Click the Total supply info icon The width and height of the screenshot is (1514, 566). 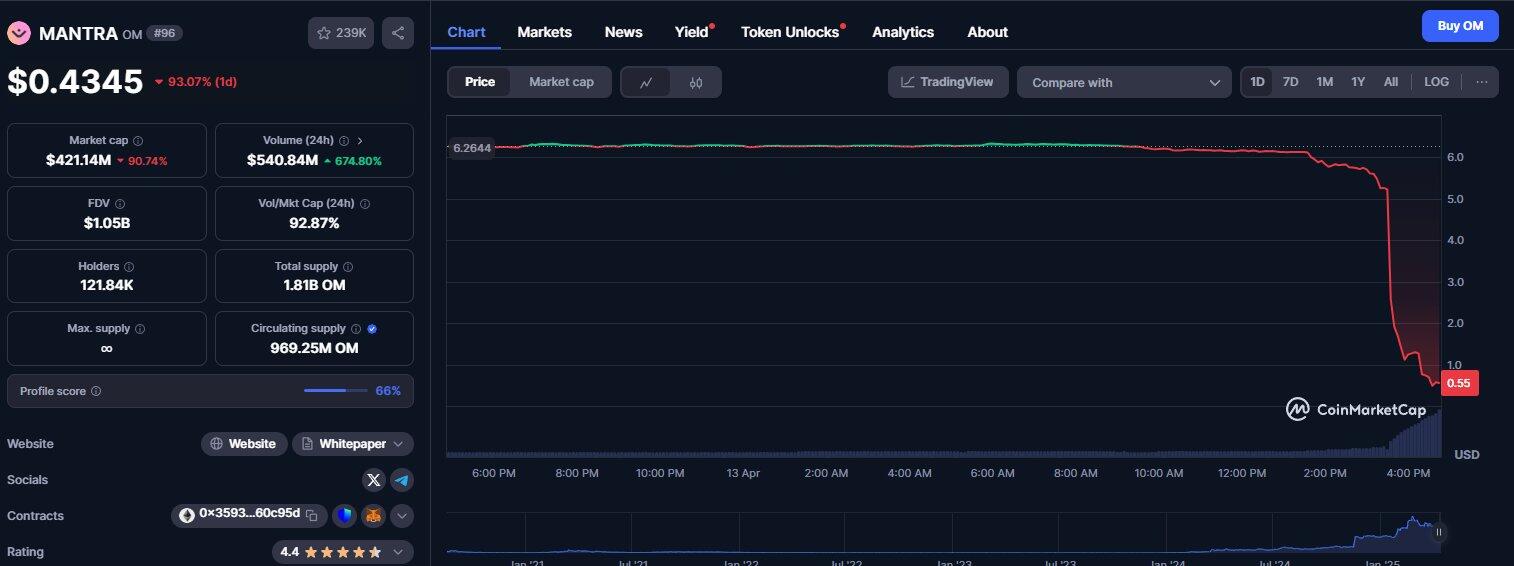[x=348, y=267]
